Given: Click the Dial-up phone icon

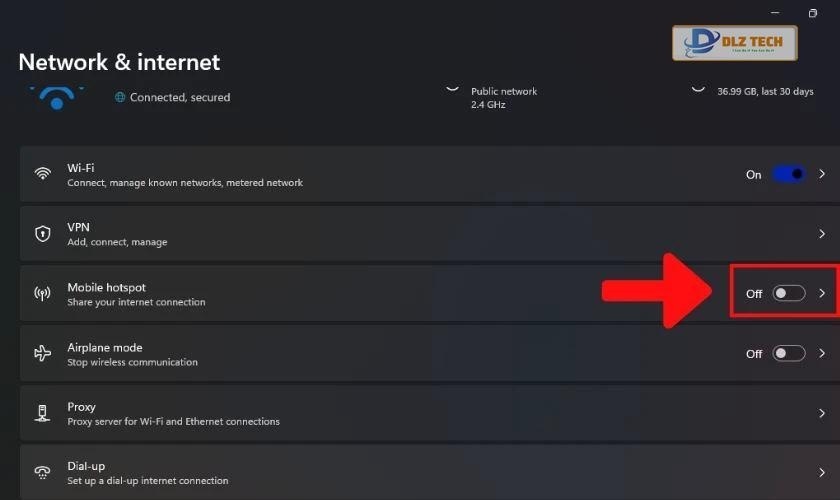Looking at the screenshot, I should click(x=43, y=472).
